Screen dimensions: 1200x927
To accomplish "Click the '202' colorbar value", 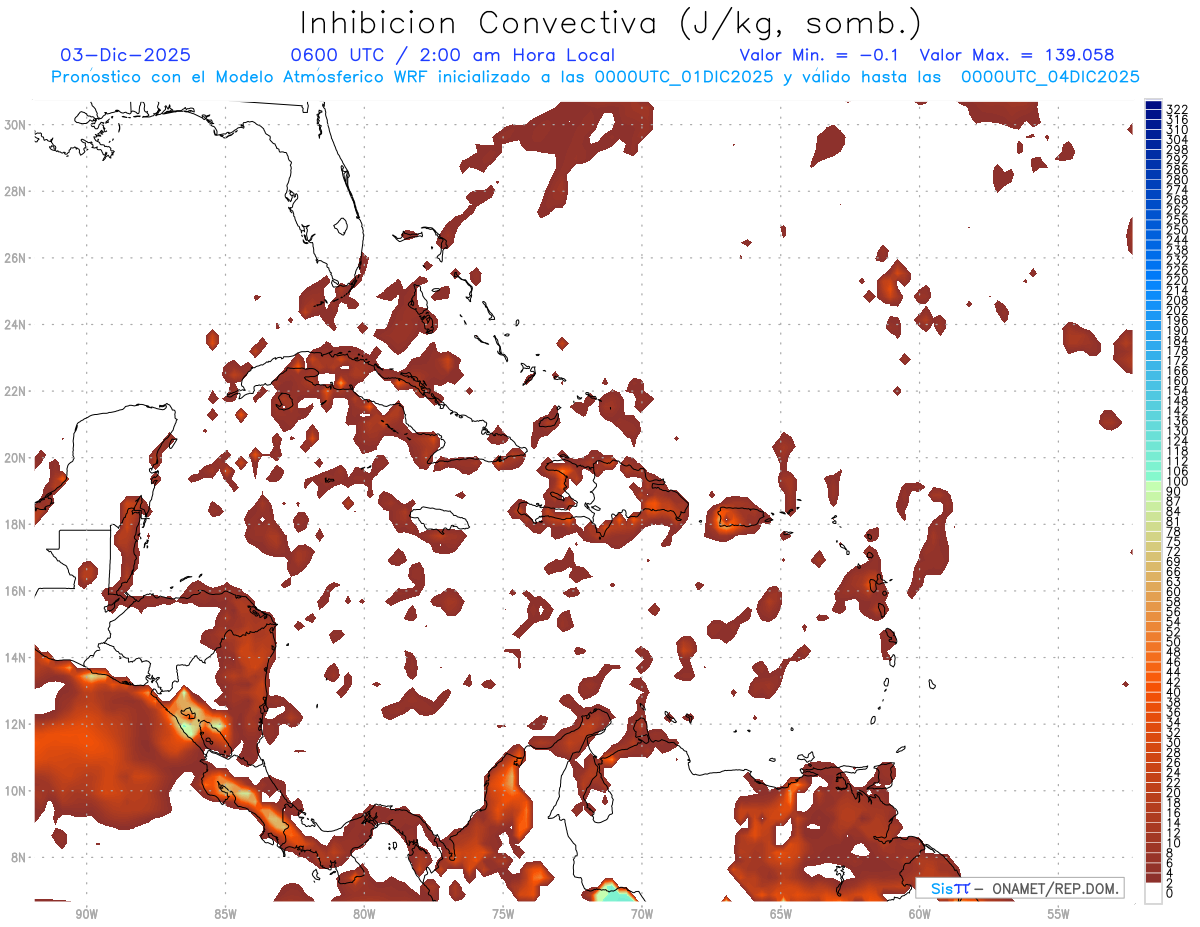I will 1176,310.
